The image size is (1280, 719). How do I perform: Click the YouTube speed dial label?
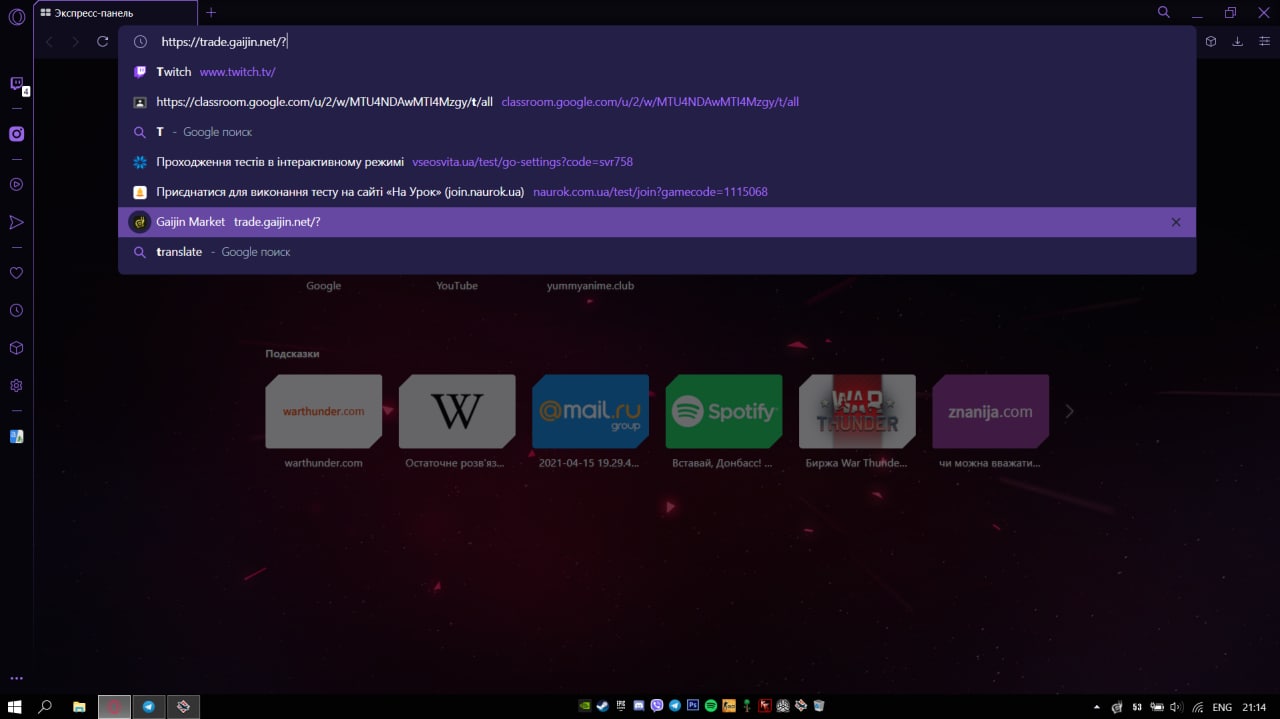click(x=457, y=286)
